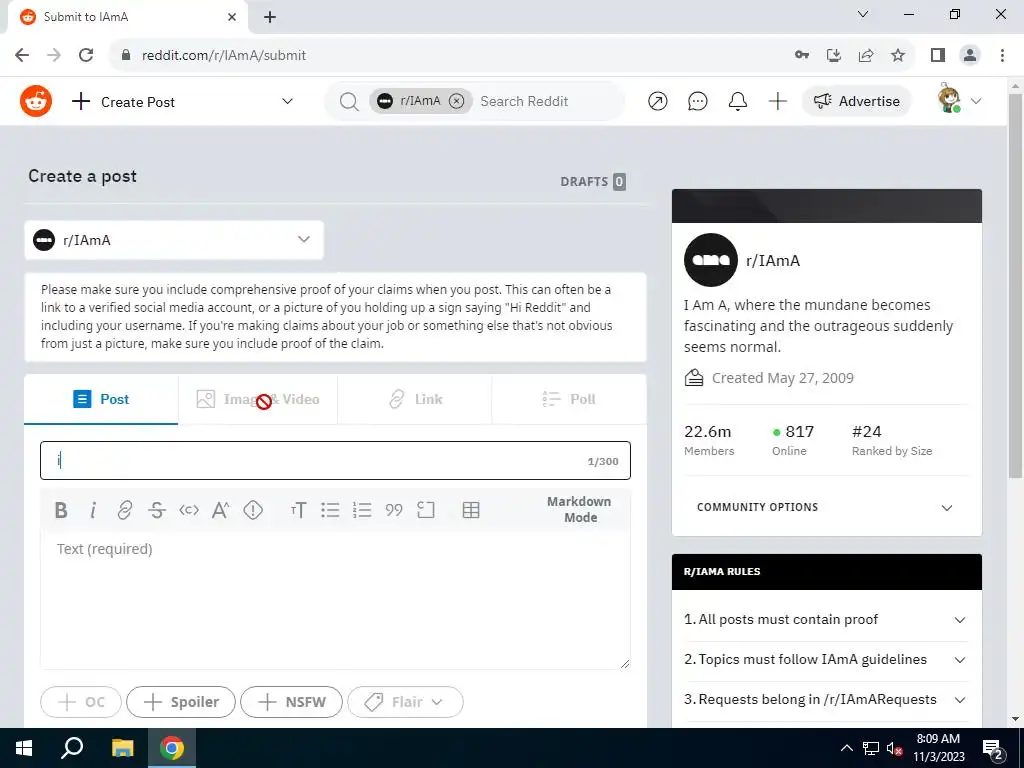Image resolution: width=1024 pixels, height=768 pixels.
Task: Expand rule 3 Requests belong in /r/IAmARequests
Action: click(x=825, y=699)
